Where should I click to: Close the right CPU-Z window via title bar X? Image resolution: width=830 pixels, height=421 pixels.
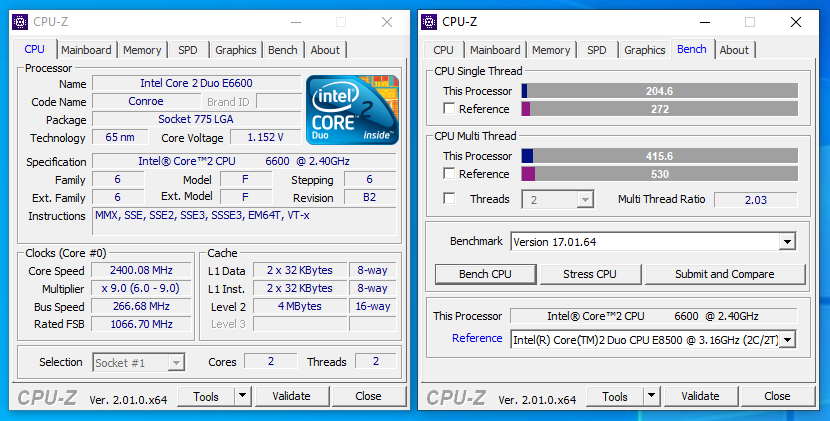[796, 22]
